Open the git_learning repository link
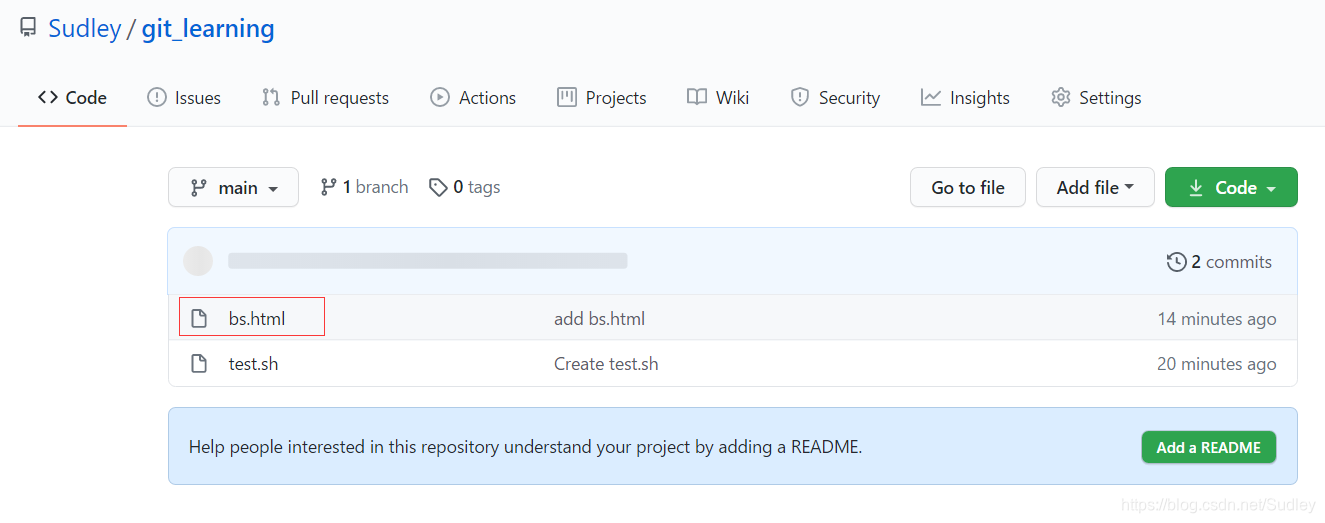The width and height of the screenshot is (1325, 523). click(x=208, y=29)
